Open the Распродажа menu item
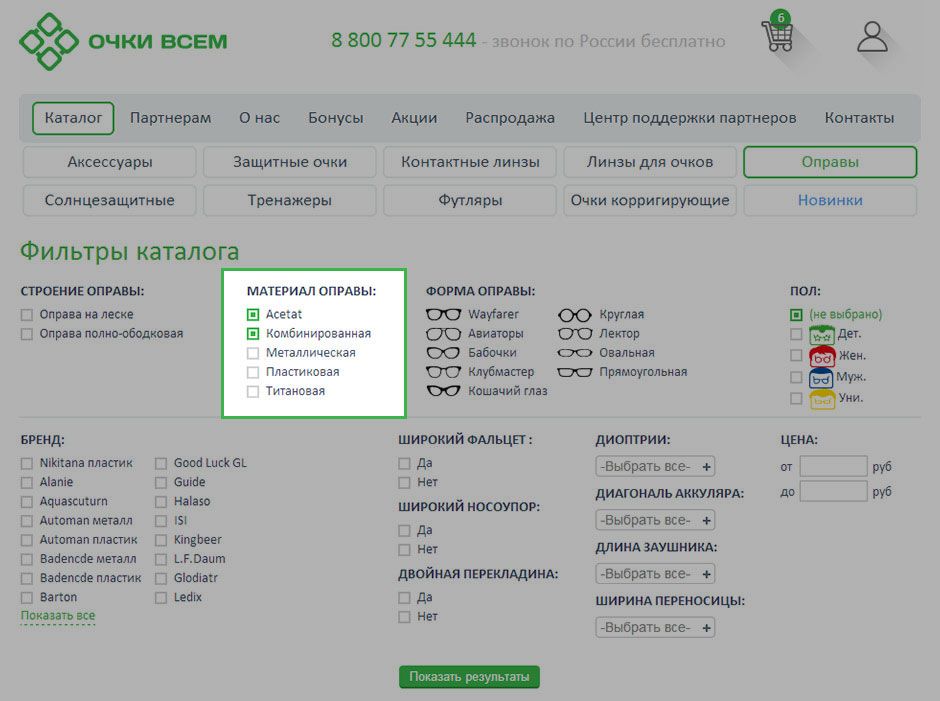 tap(509, 118)
